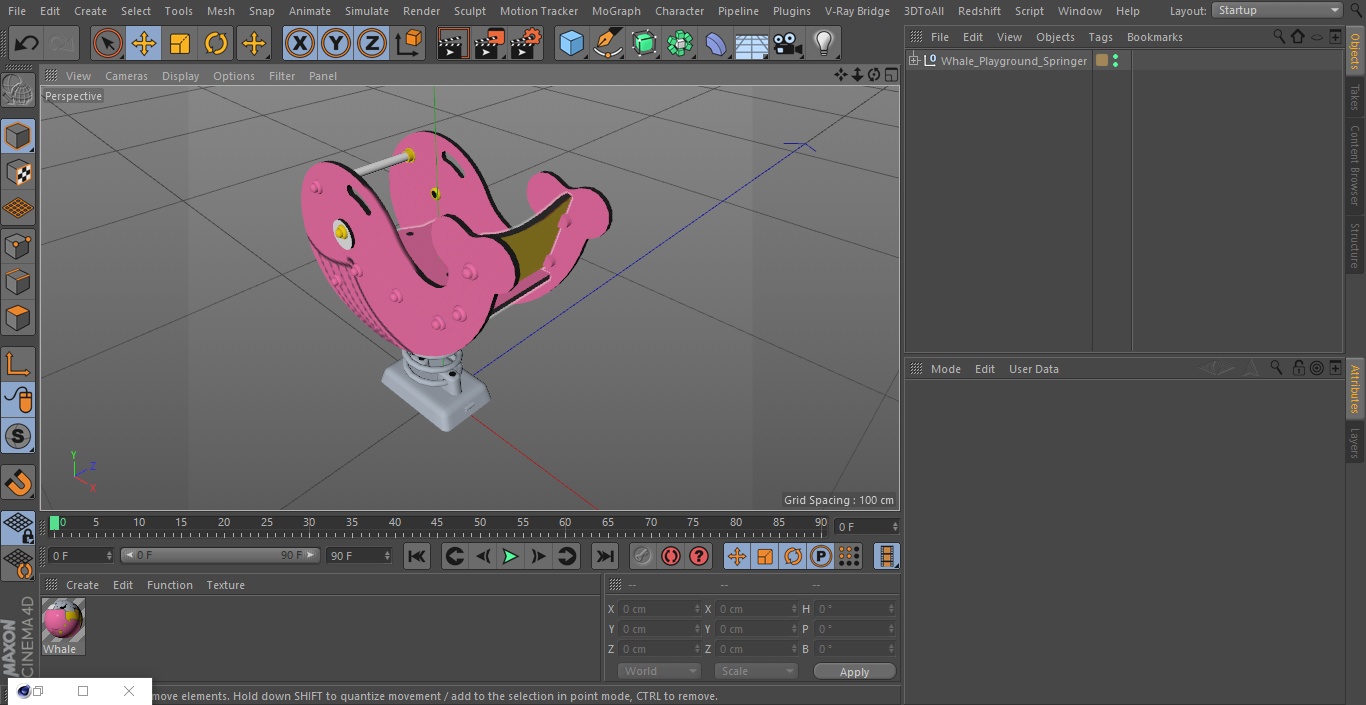Toggle Z-axis lock

[371, 44]
